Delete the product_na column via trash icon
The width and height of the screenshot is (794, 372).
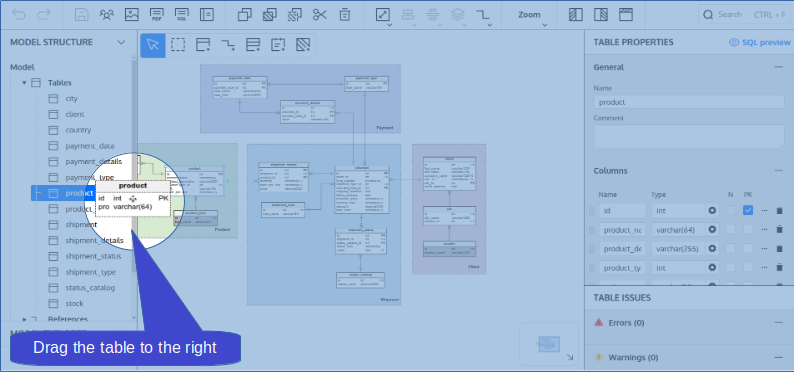(x=779, y=230)
